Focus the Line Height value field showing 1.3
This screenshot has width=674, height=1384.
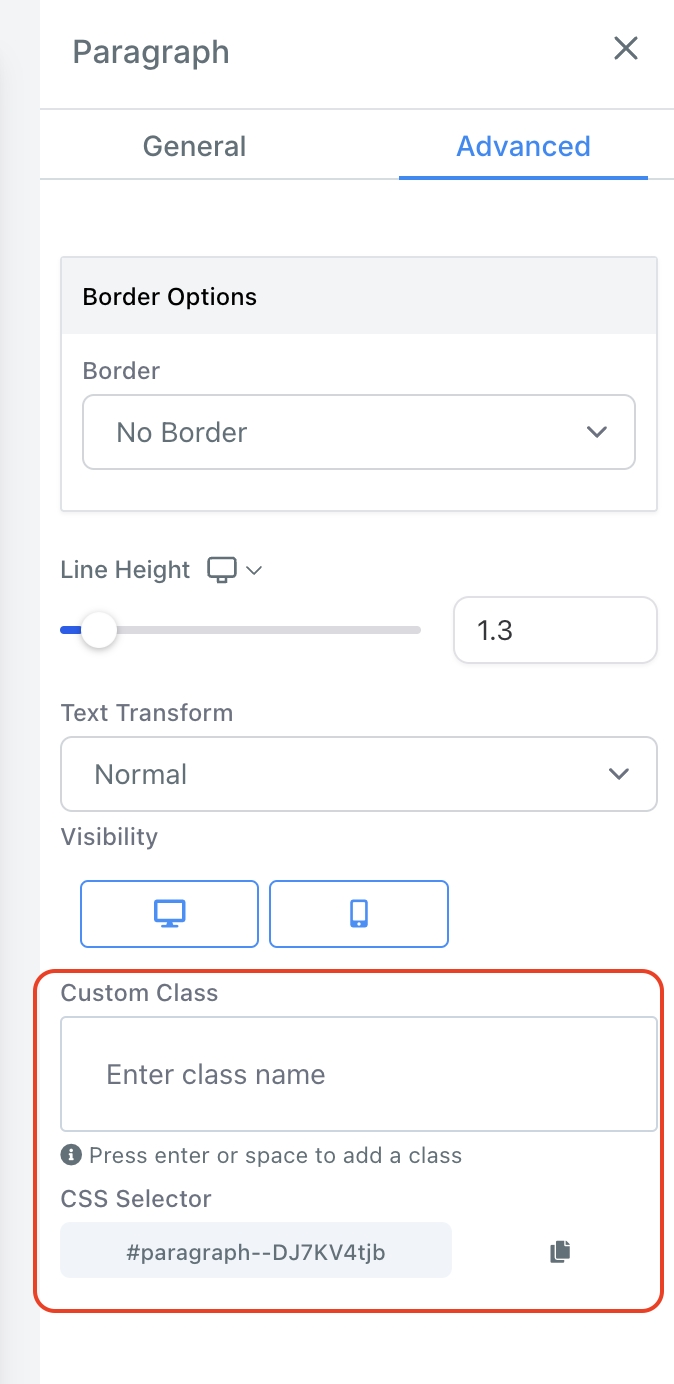point(555,630)
